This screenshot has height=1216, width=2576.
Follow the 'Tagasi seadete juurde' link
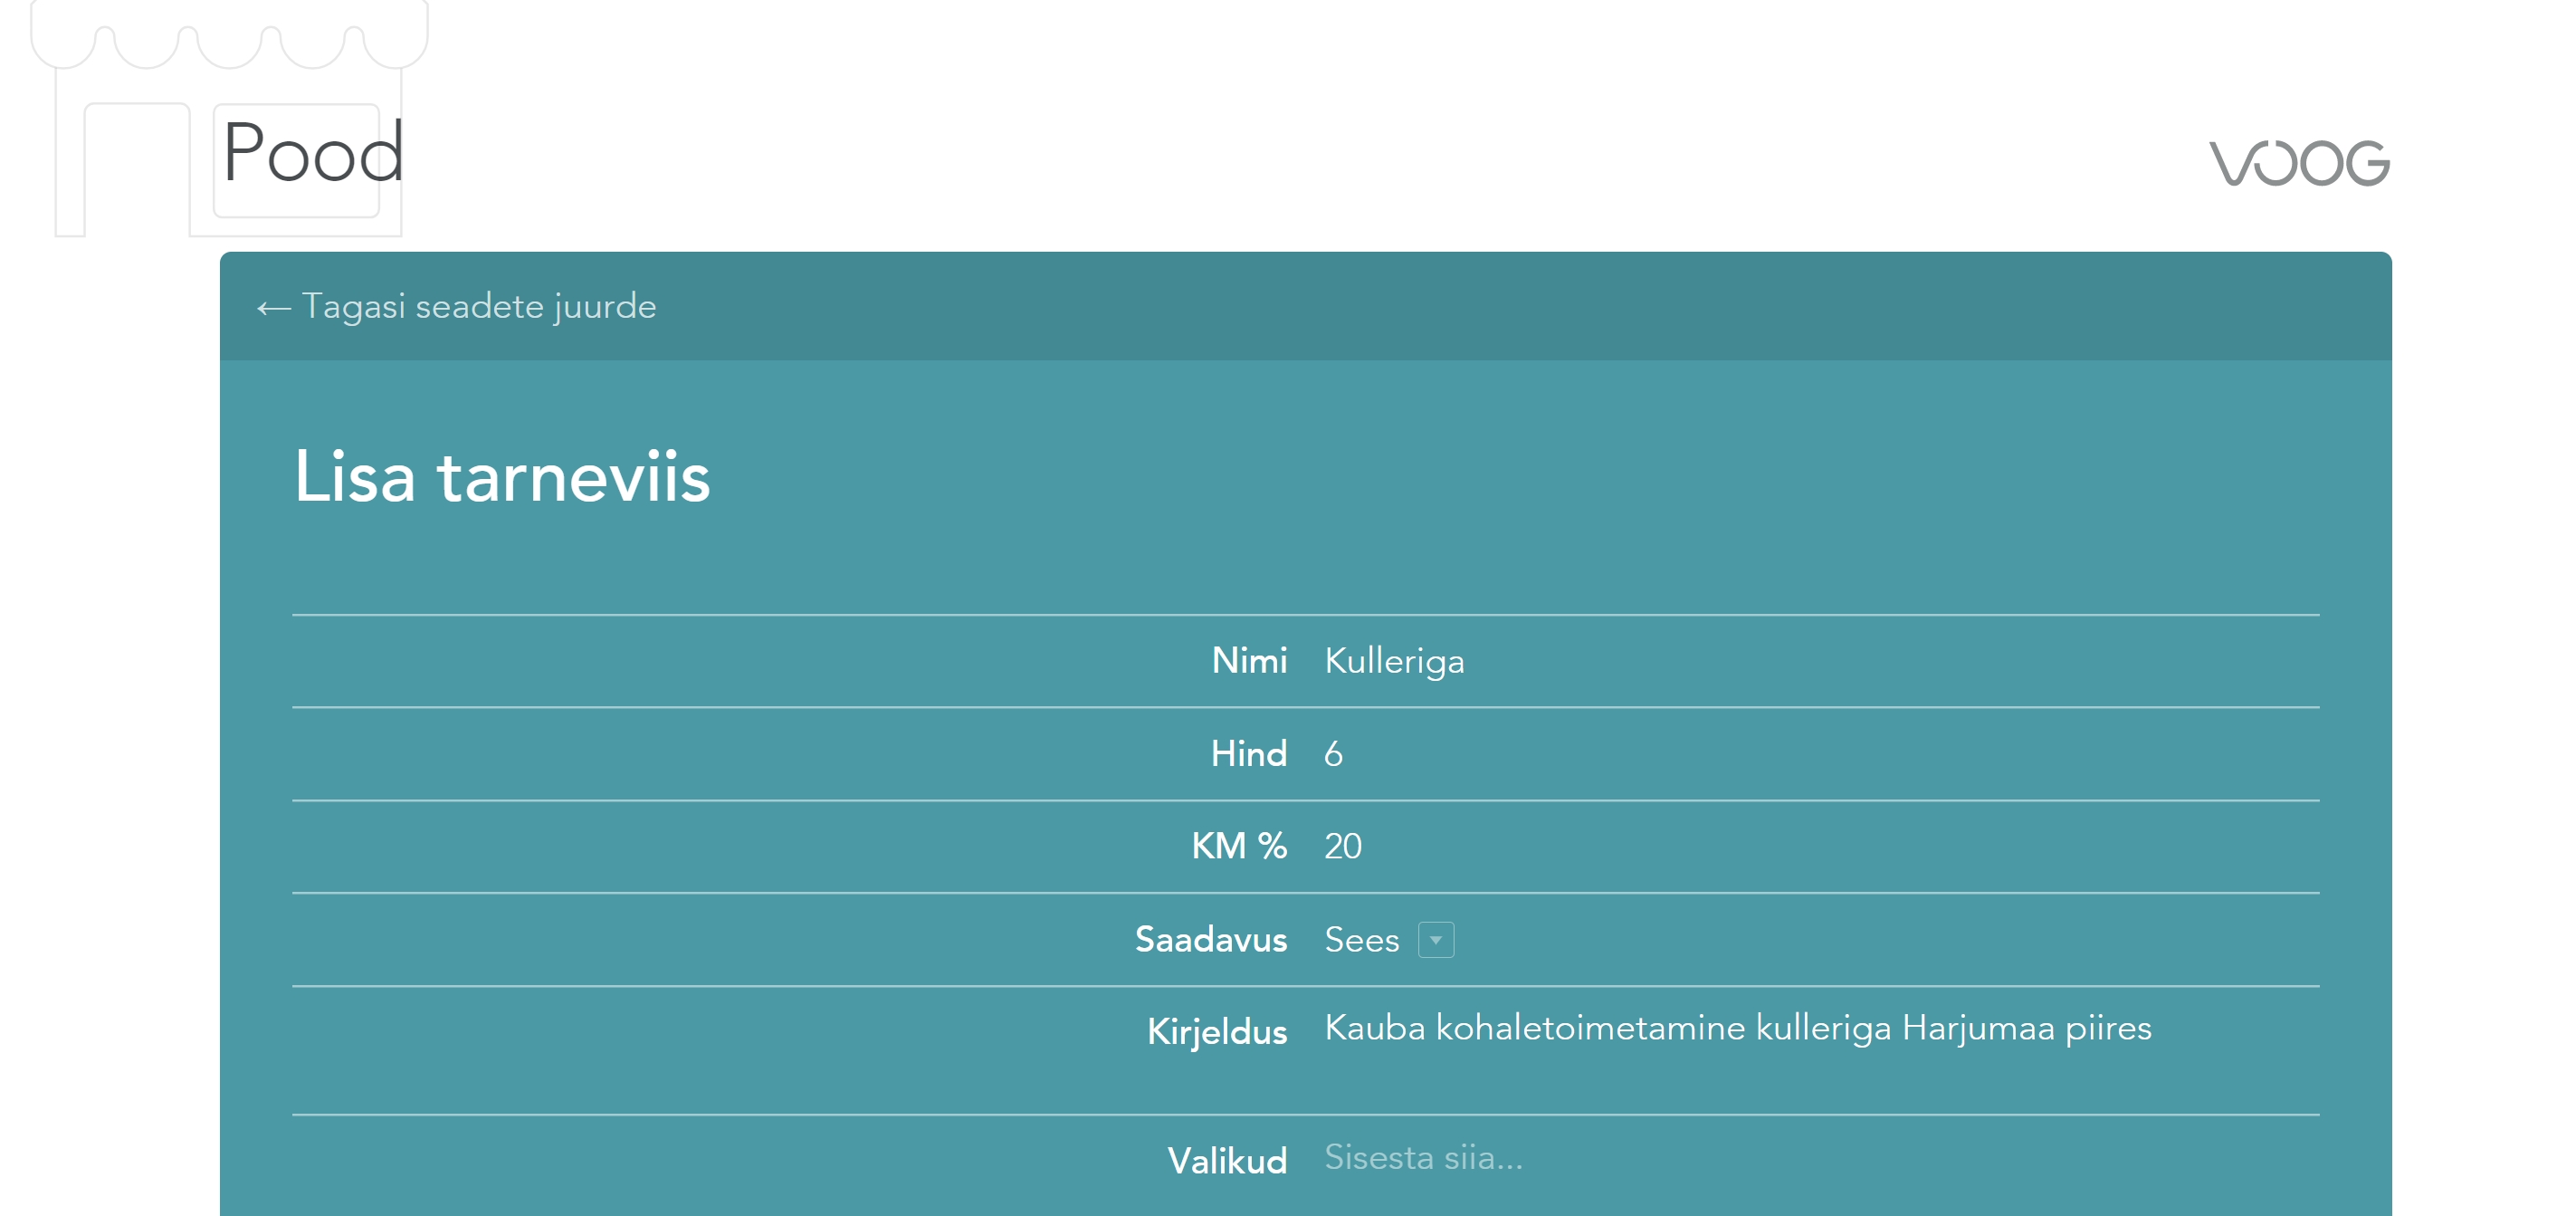478,306
